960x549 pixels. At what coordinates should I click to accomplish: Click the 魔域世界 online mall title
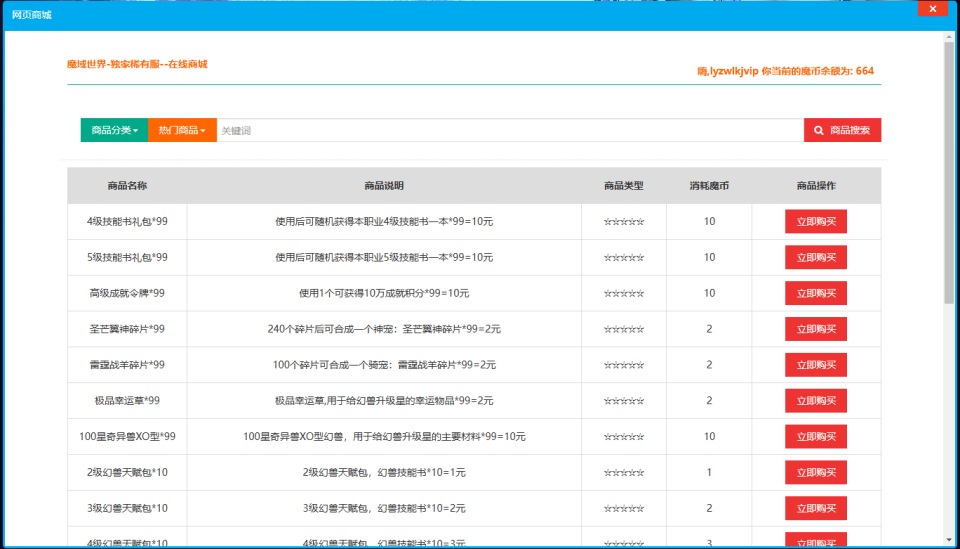coord(137,64)
